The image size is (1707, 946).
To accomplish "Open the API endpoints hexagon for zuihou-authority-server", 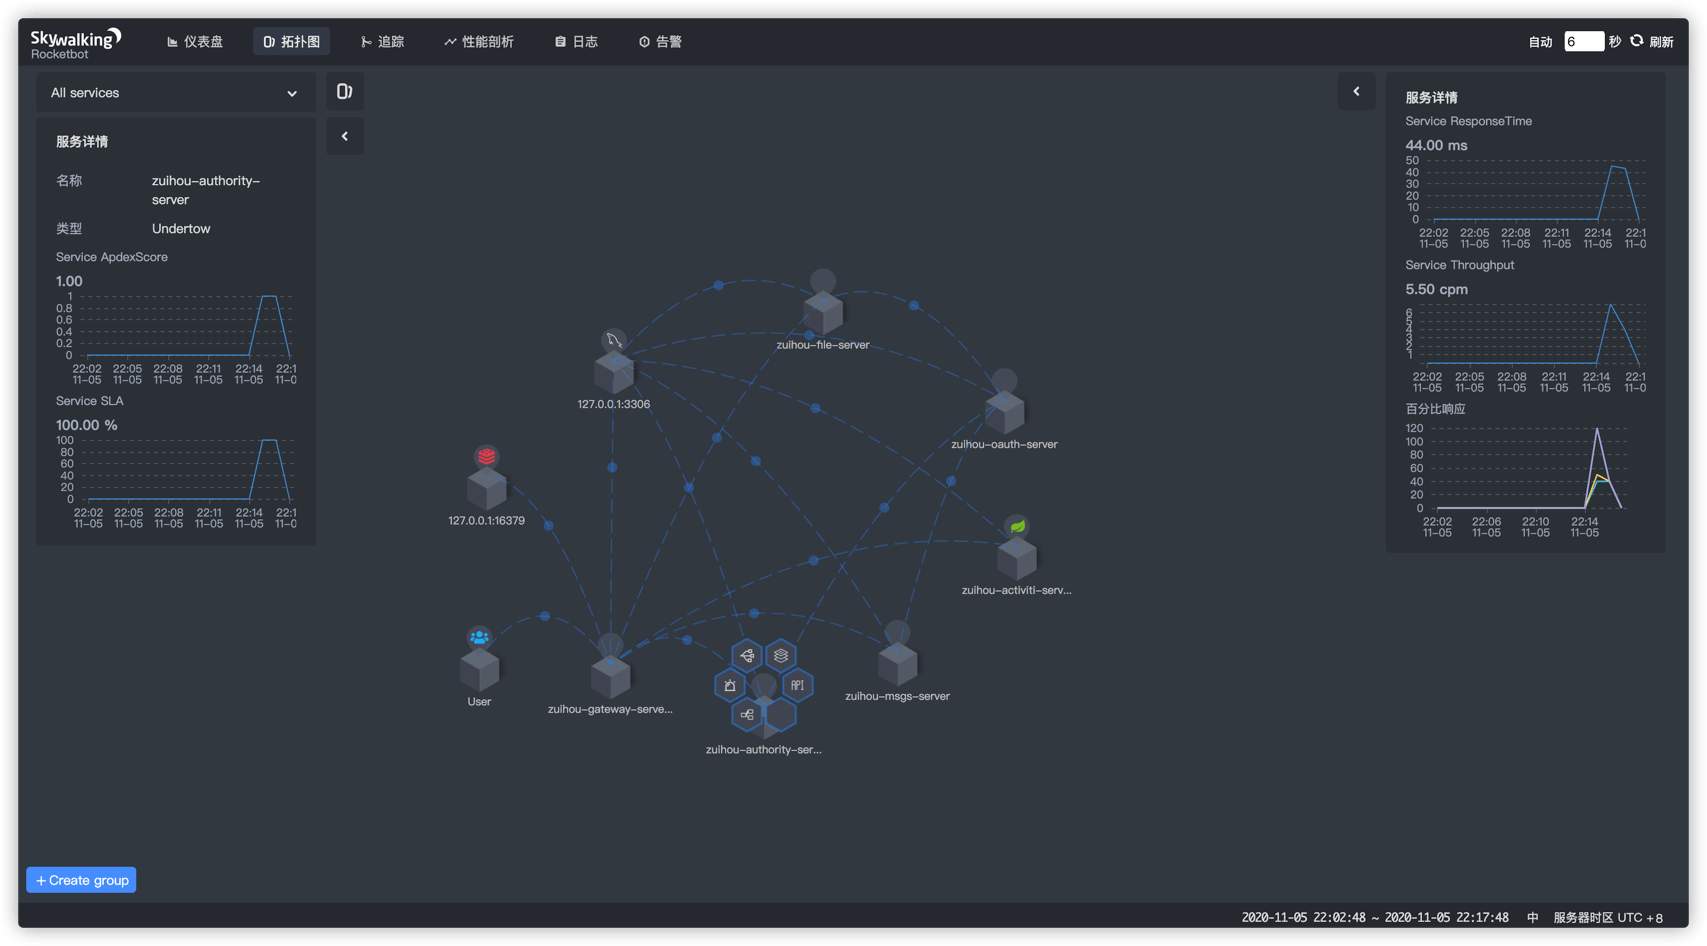I will point(796,685).
